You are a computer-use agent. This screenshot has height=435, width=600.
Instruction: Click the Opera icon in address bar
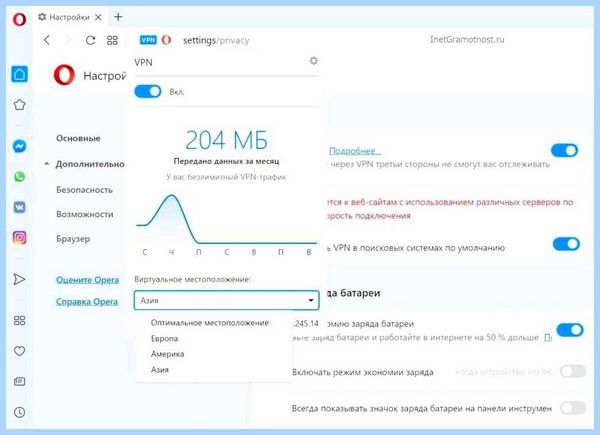166,40
